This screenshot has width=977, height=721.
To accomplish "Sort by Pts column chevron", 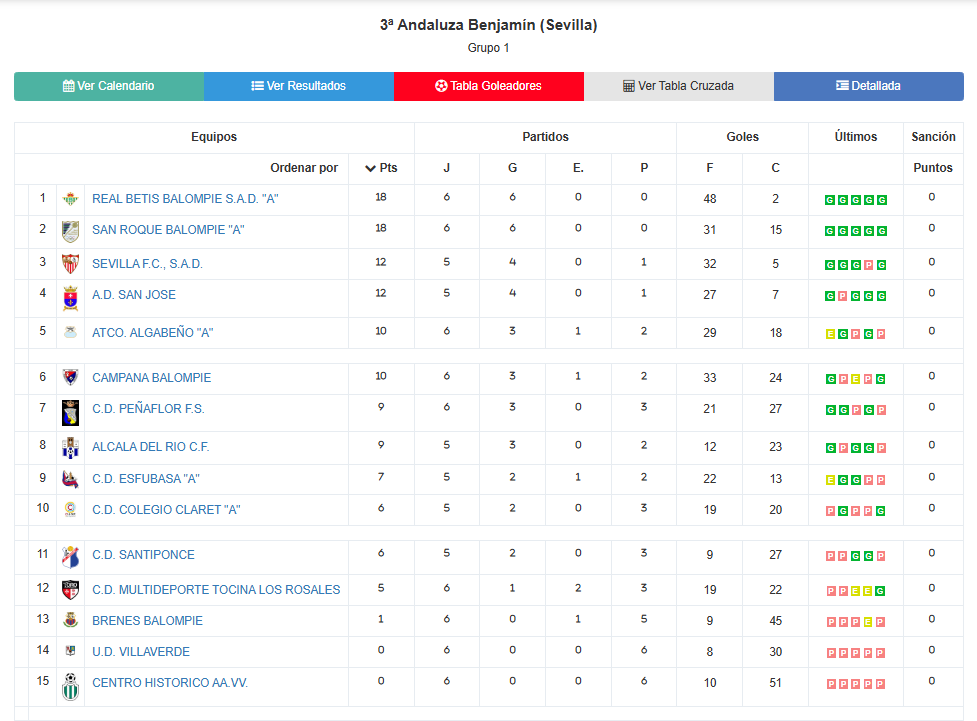I will (370, 168).
